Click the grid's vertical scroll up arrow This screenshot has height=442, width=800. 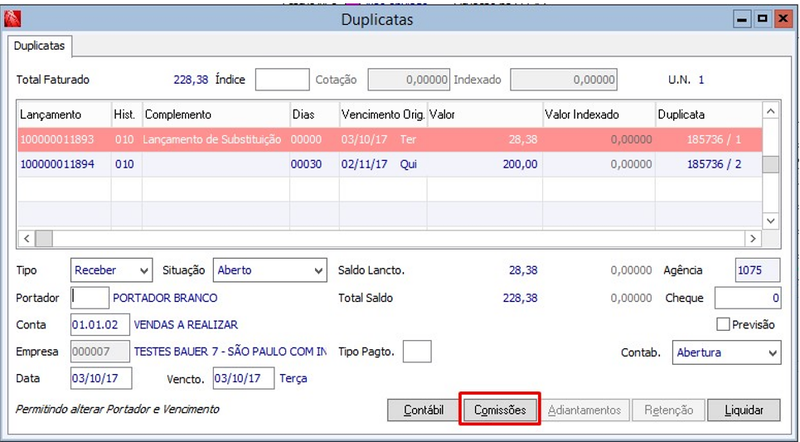(770, 111)
